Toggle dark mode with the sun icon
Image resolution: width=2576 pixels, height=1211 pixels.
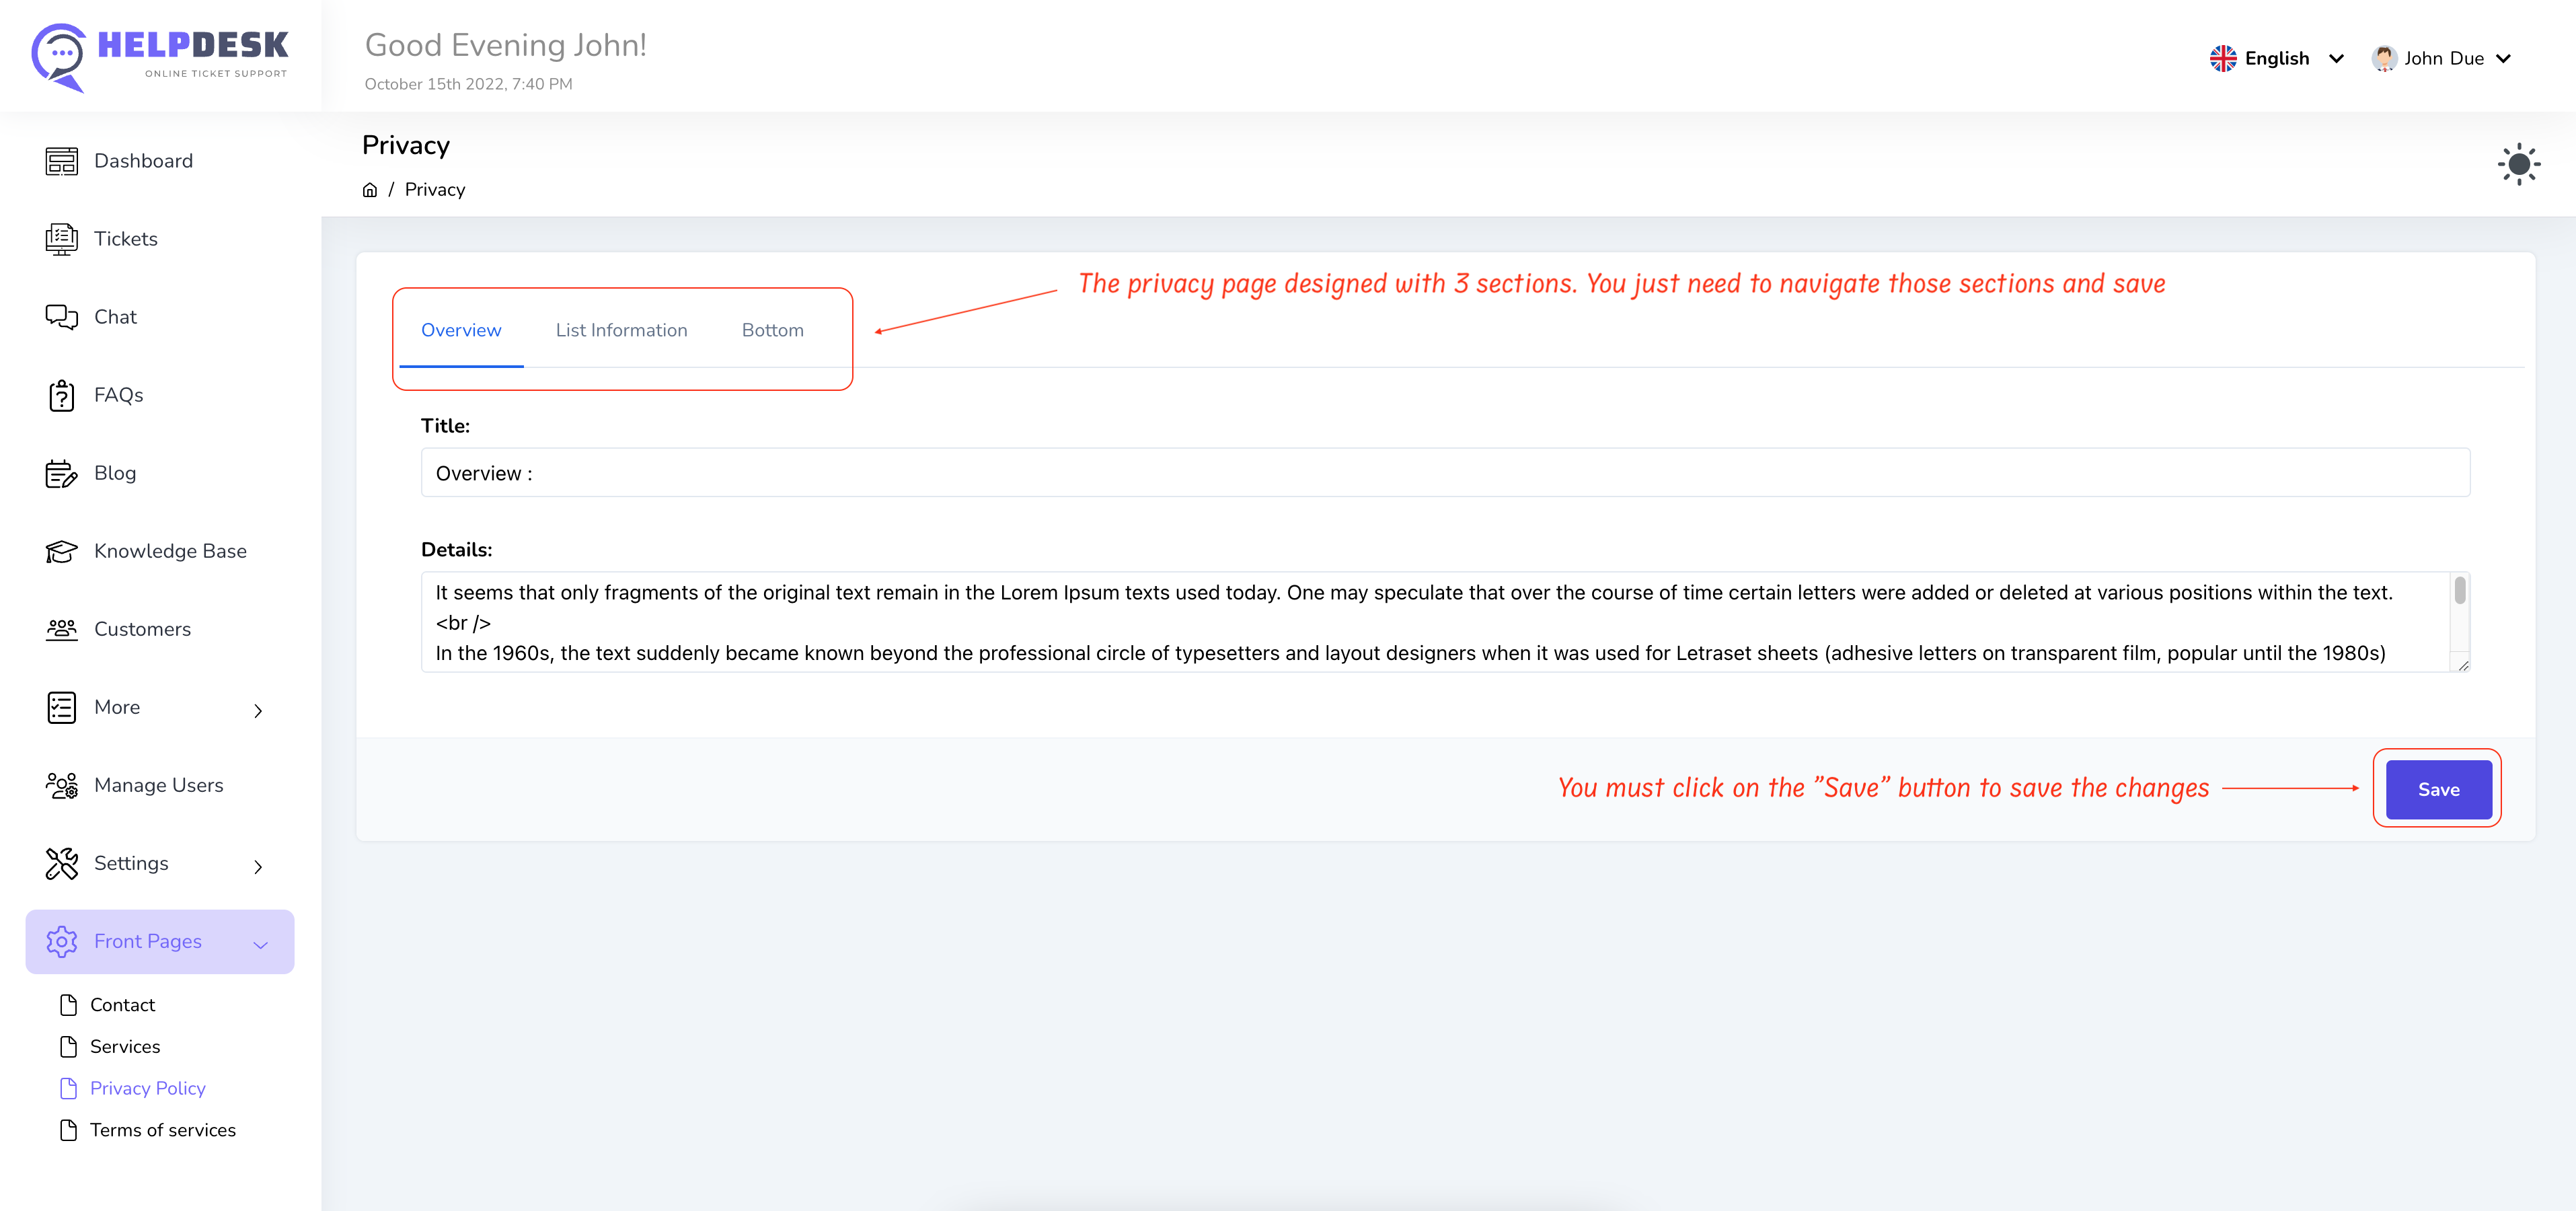pyautogui.click(x=2518, y=164)
